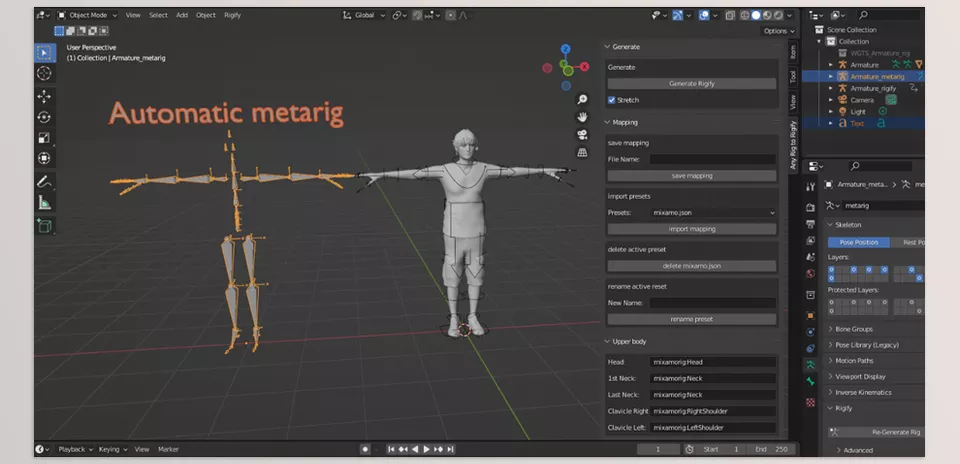The height and width of the screenshot is (464, 960).
Task: Select the Scale tool
Action: pos(45,138)
